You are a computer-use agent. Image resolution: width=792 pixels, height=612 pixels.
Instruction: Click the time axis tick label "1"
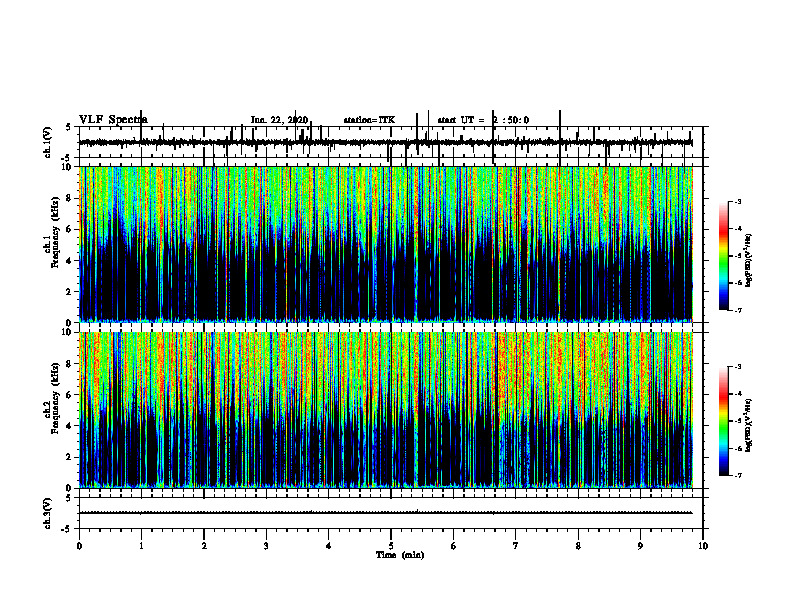[141, 546]
